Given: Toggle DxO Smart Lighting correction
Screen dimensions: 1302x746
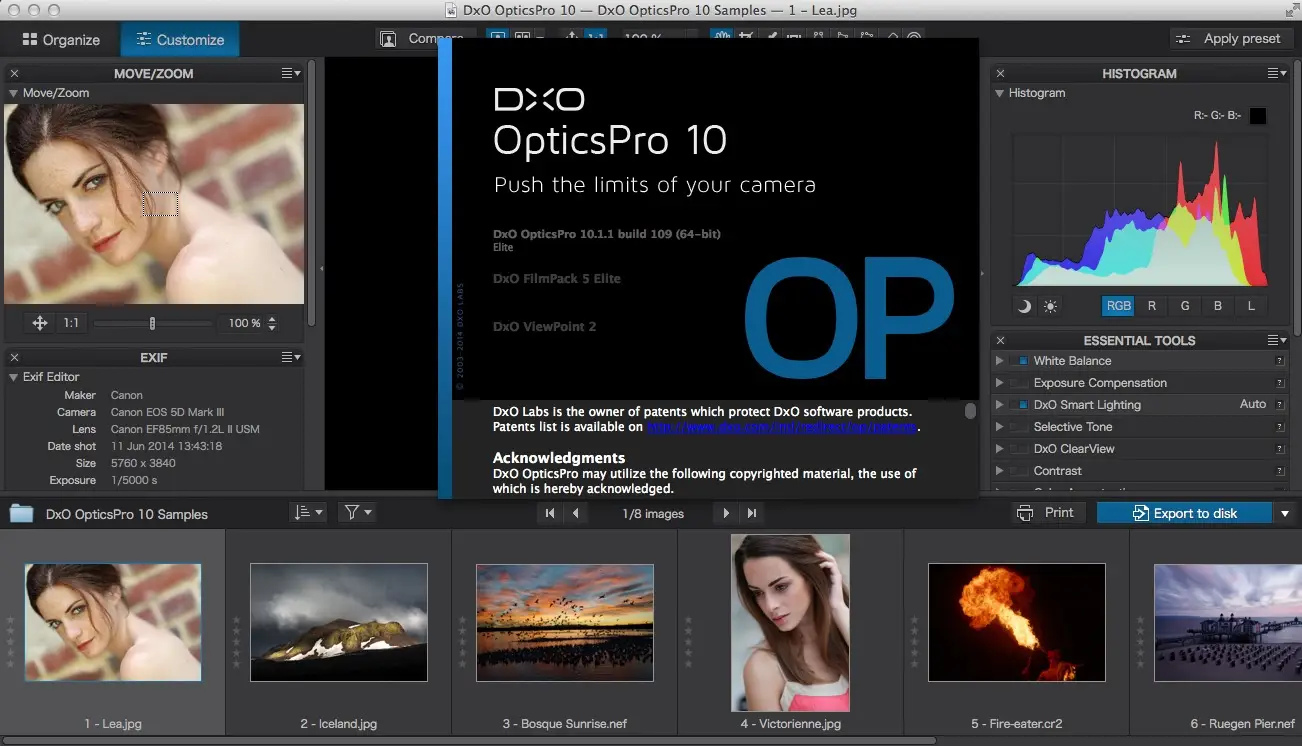Looking at the screenshot, I should pos(1019,405).
